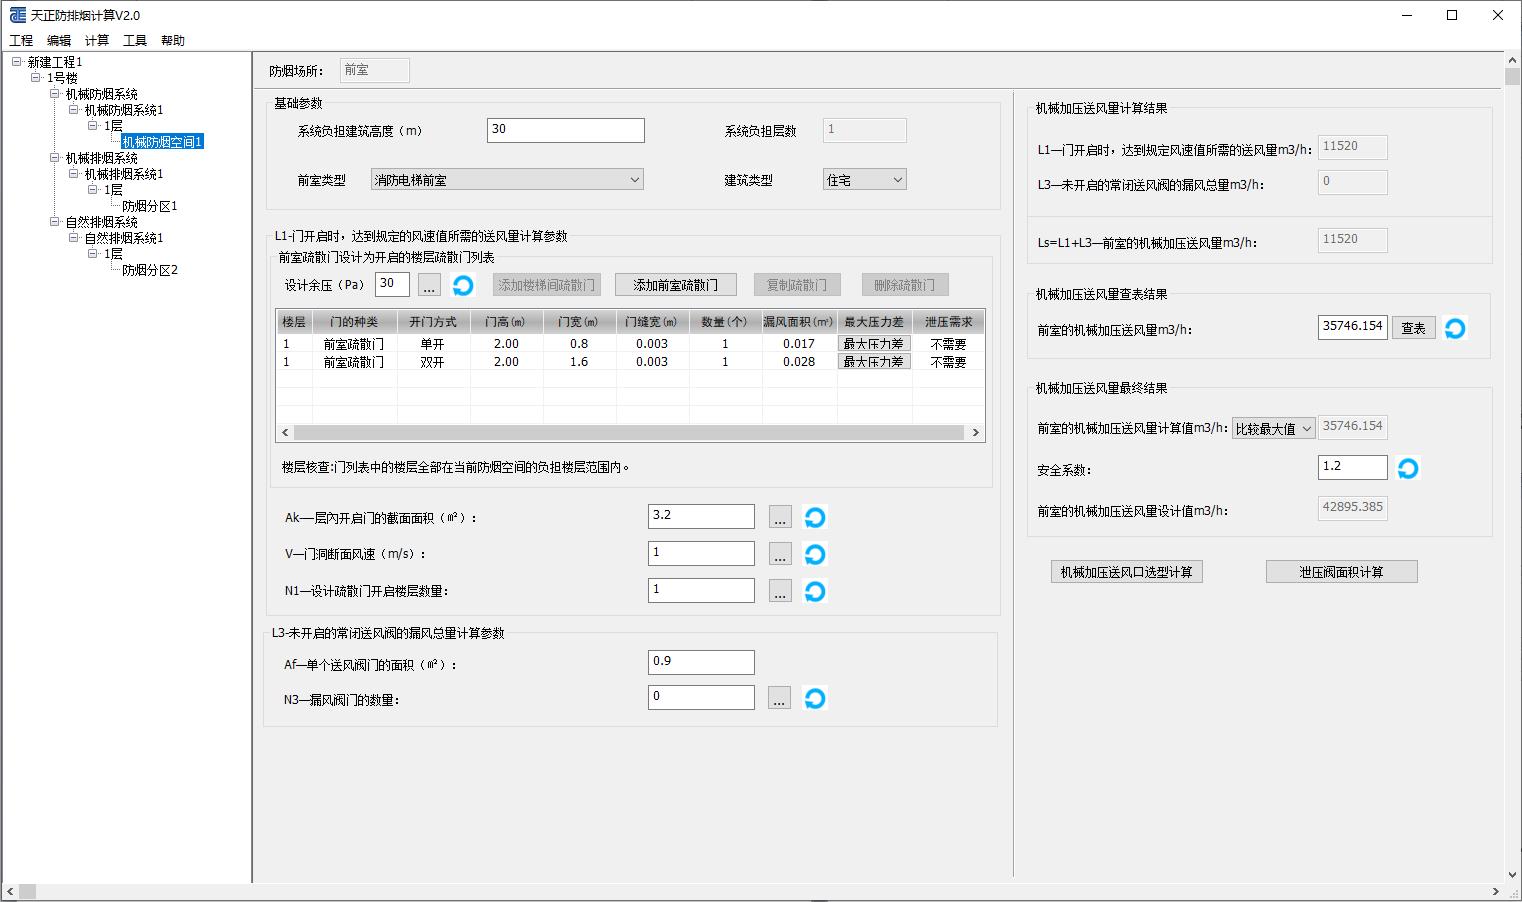Click refresh icon beside 查表 button
This screenshot has width=1522, height=902.
coord(1455,329)
